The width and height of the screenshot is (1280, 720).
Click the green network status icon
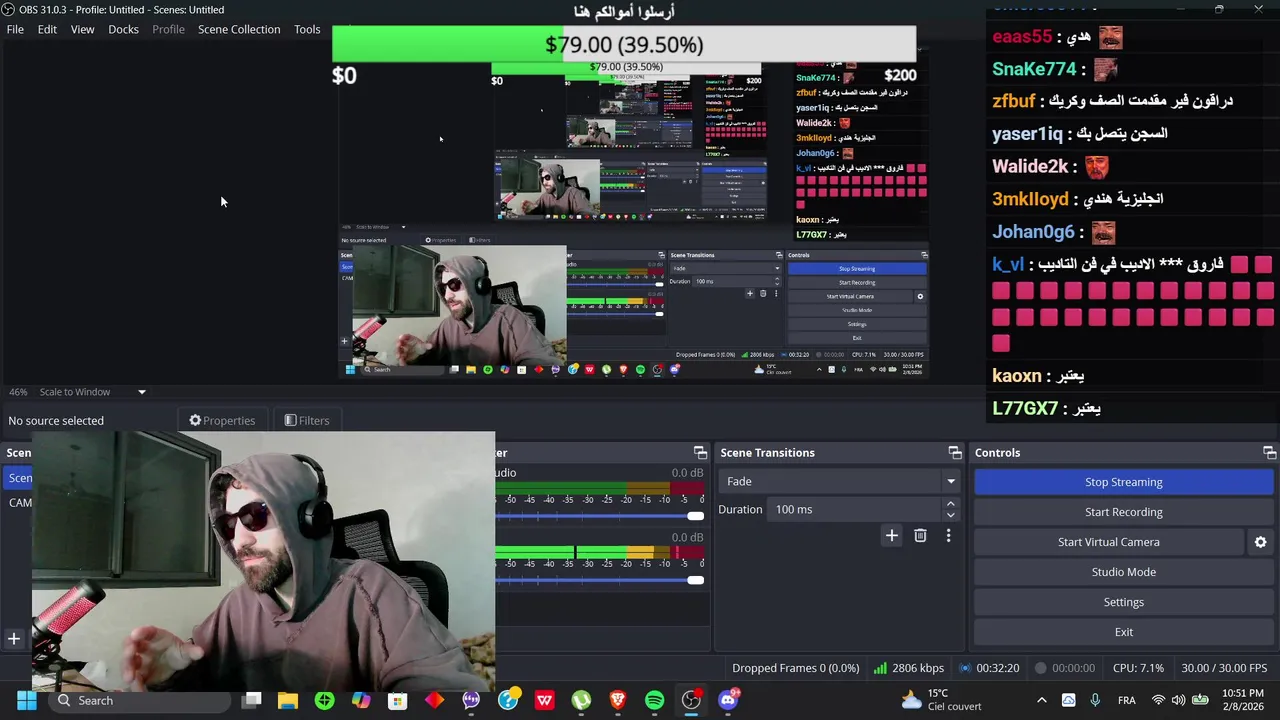[x=880, y=668]
